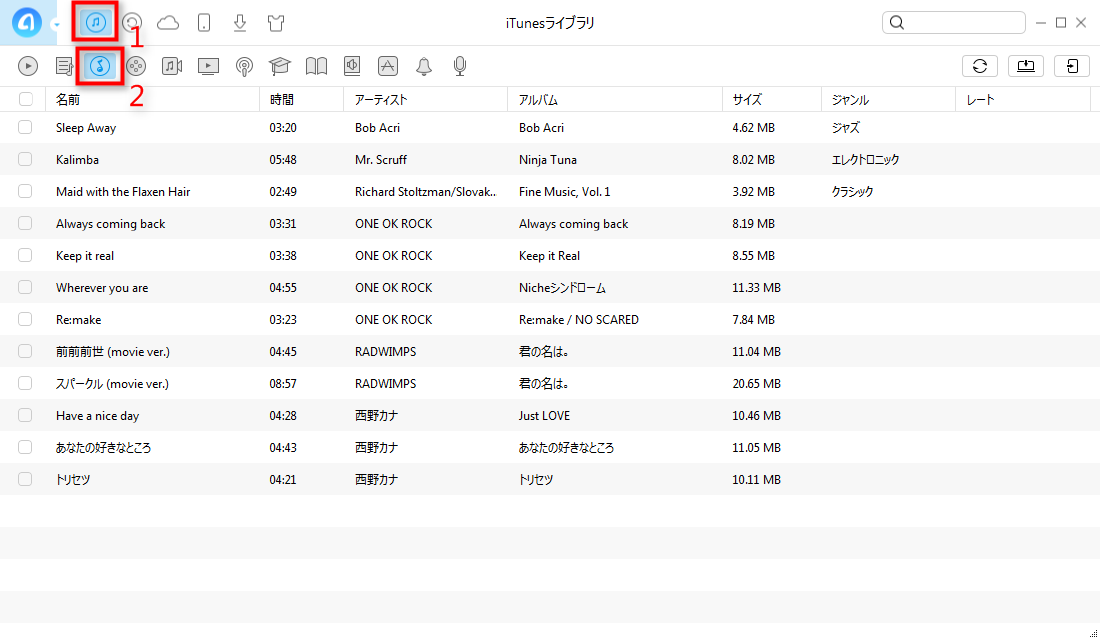1100x640 pixels.
Task: Sort by the レート column header
Action: coord(1023,100)
